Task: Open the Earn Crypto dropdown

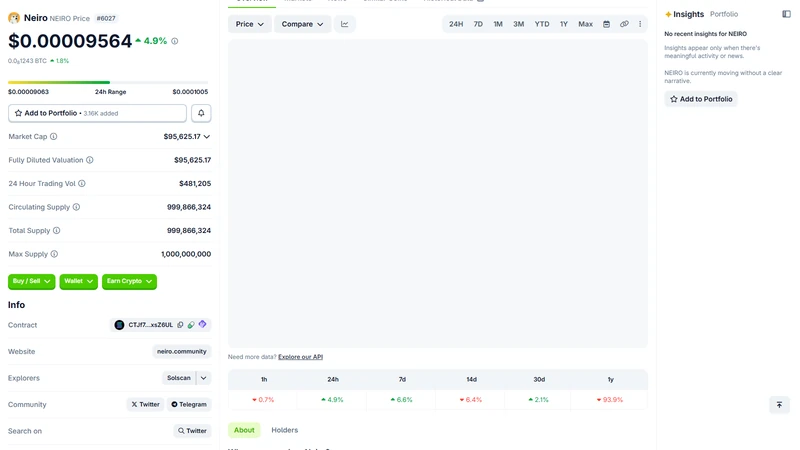Action: (x=130, y=281)
